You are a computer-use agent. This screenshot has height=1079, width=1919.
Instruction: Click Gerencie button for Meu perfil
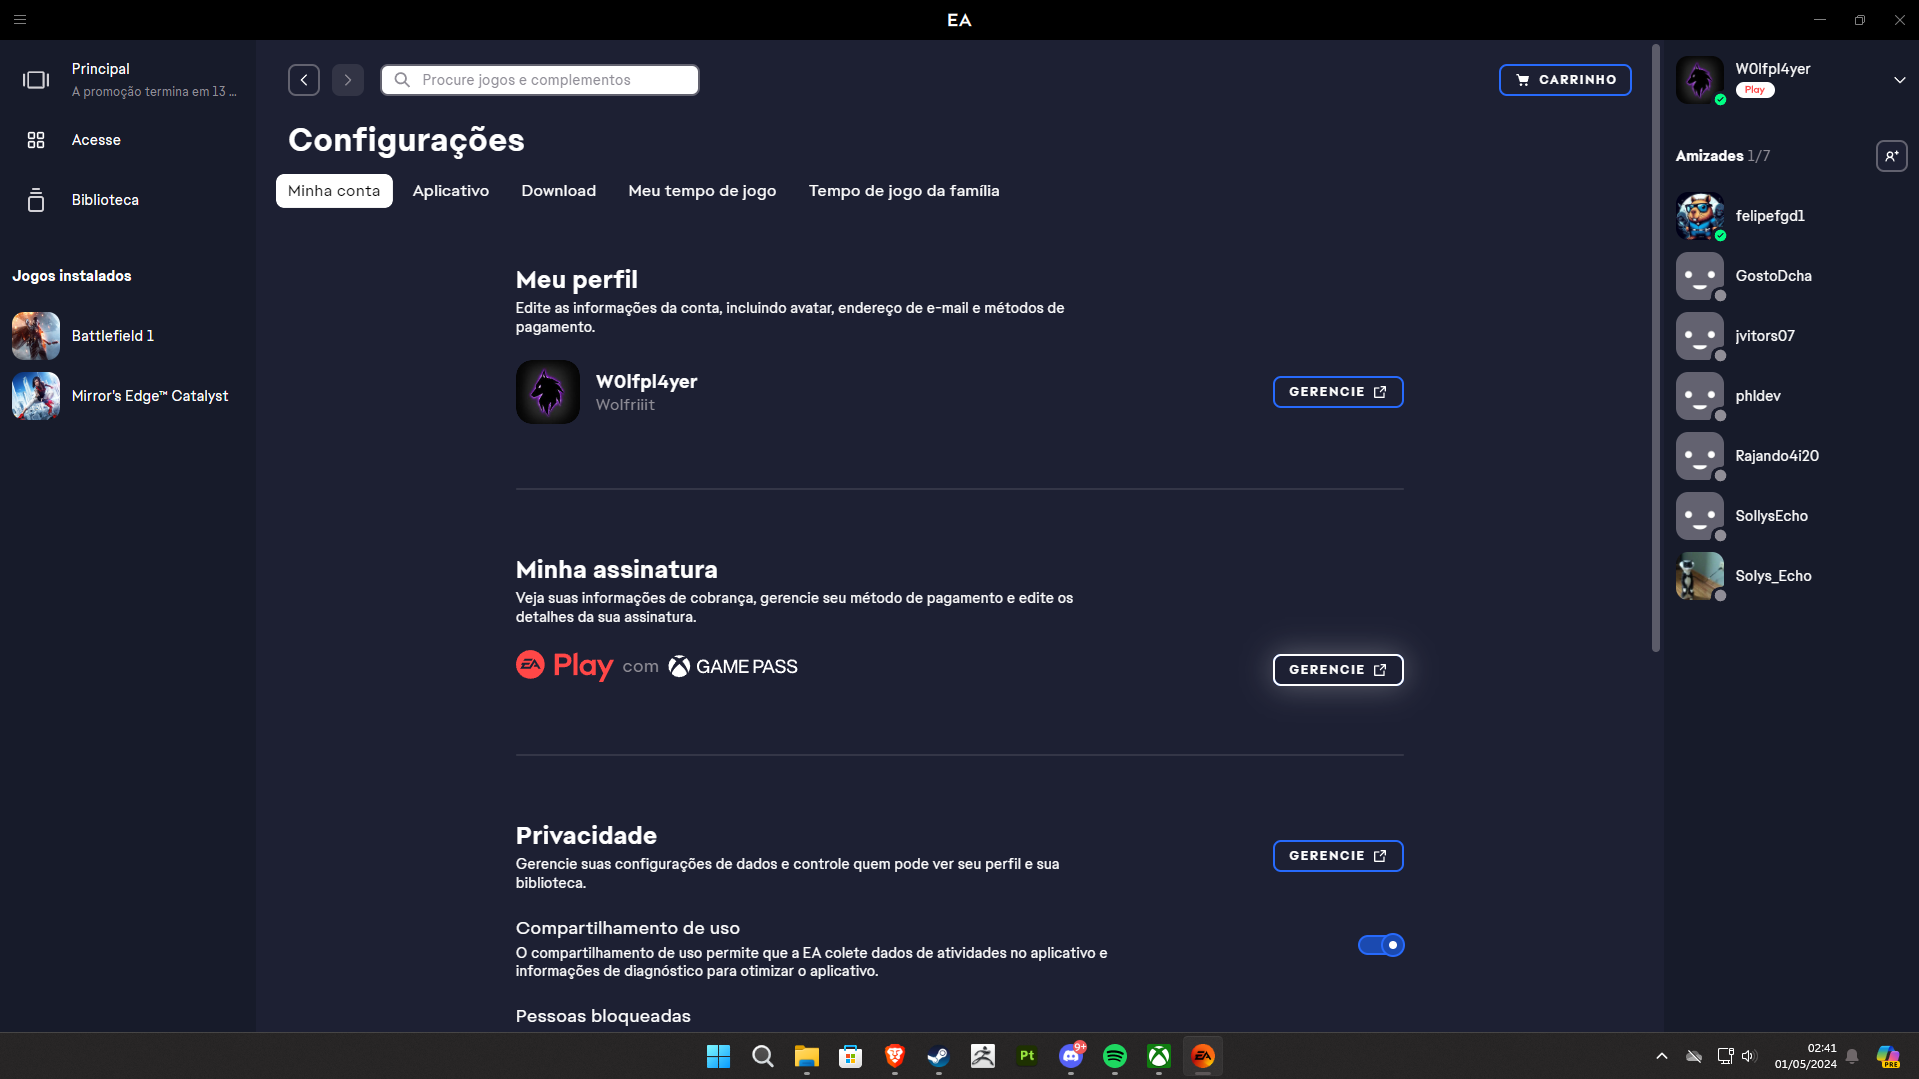1337,392
